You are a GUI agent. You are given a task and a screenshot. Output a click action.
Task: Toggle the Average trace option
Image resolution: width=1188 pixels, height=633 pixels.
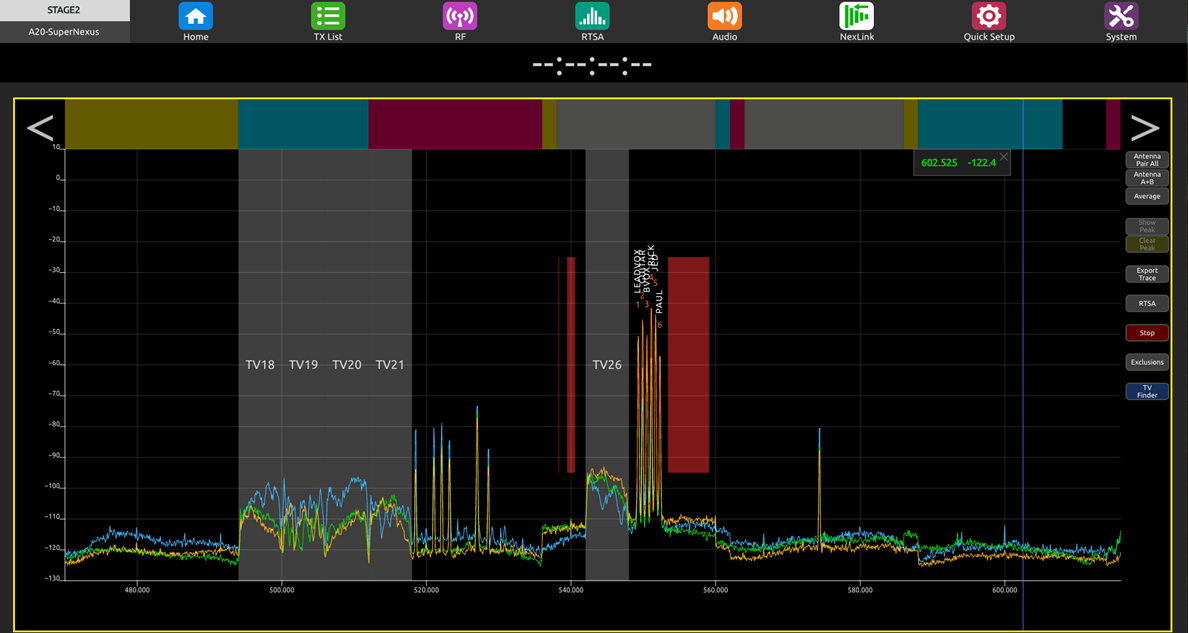coord(1147,196)
